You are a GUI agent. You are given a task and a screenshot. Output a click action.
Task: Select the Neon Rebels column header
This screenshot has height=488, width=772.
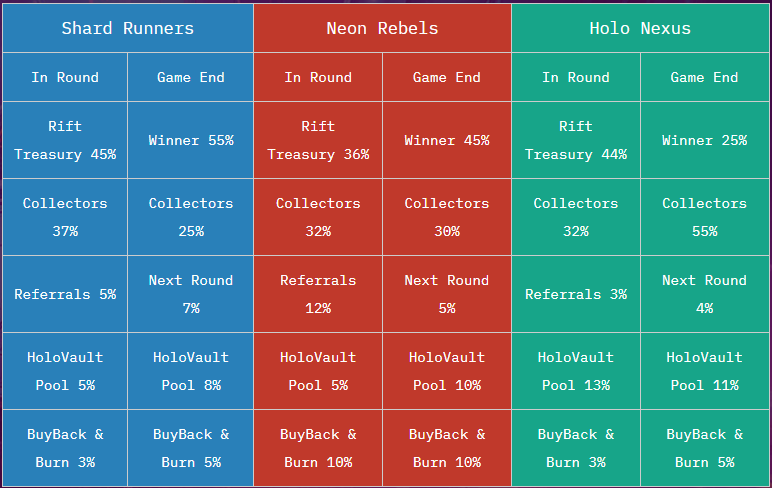coord(382,28)
